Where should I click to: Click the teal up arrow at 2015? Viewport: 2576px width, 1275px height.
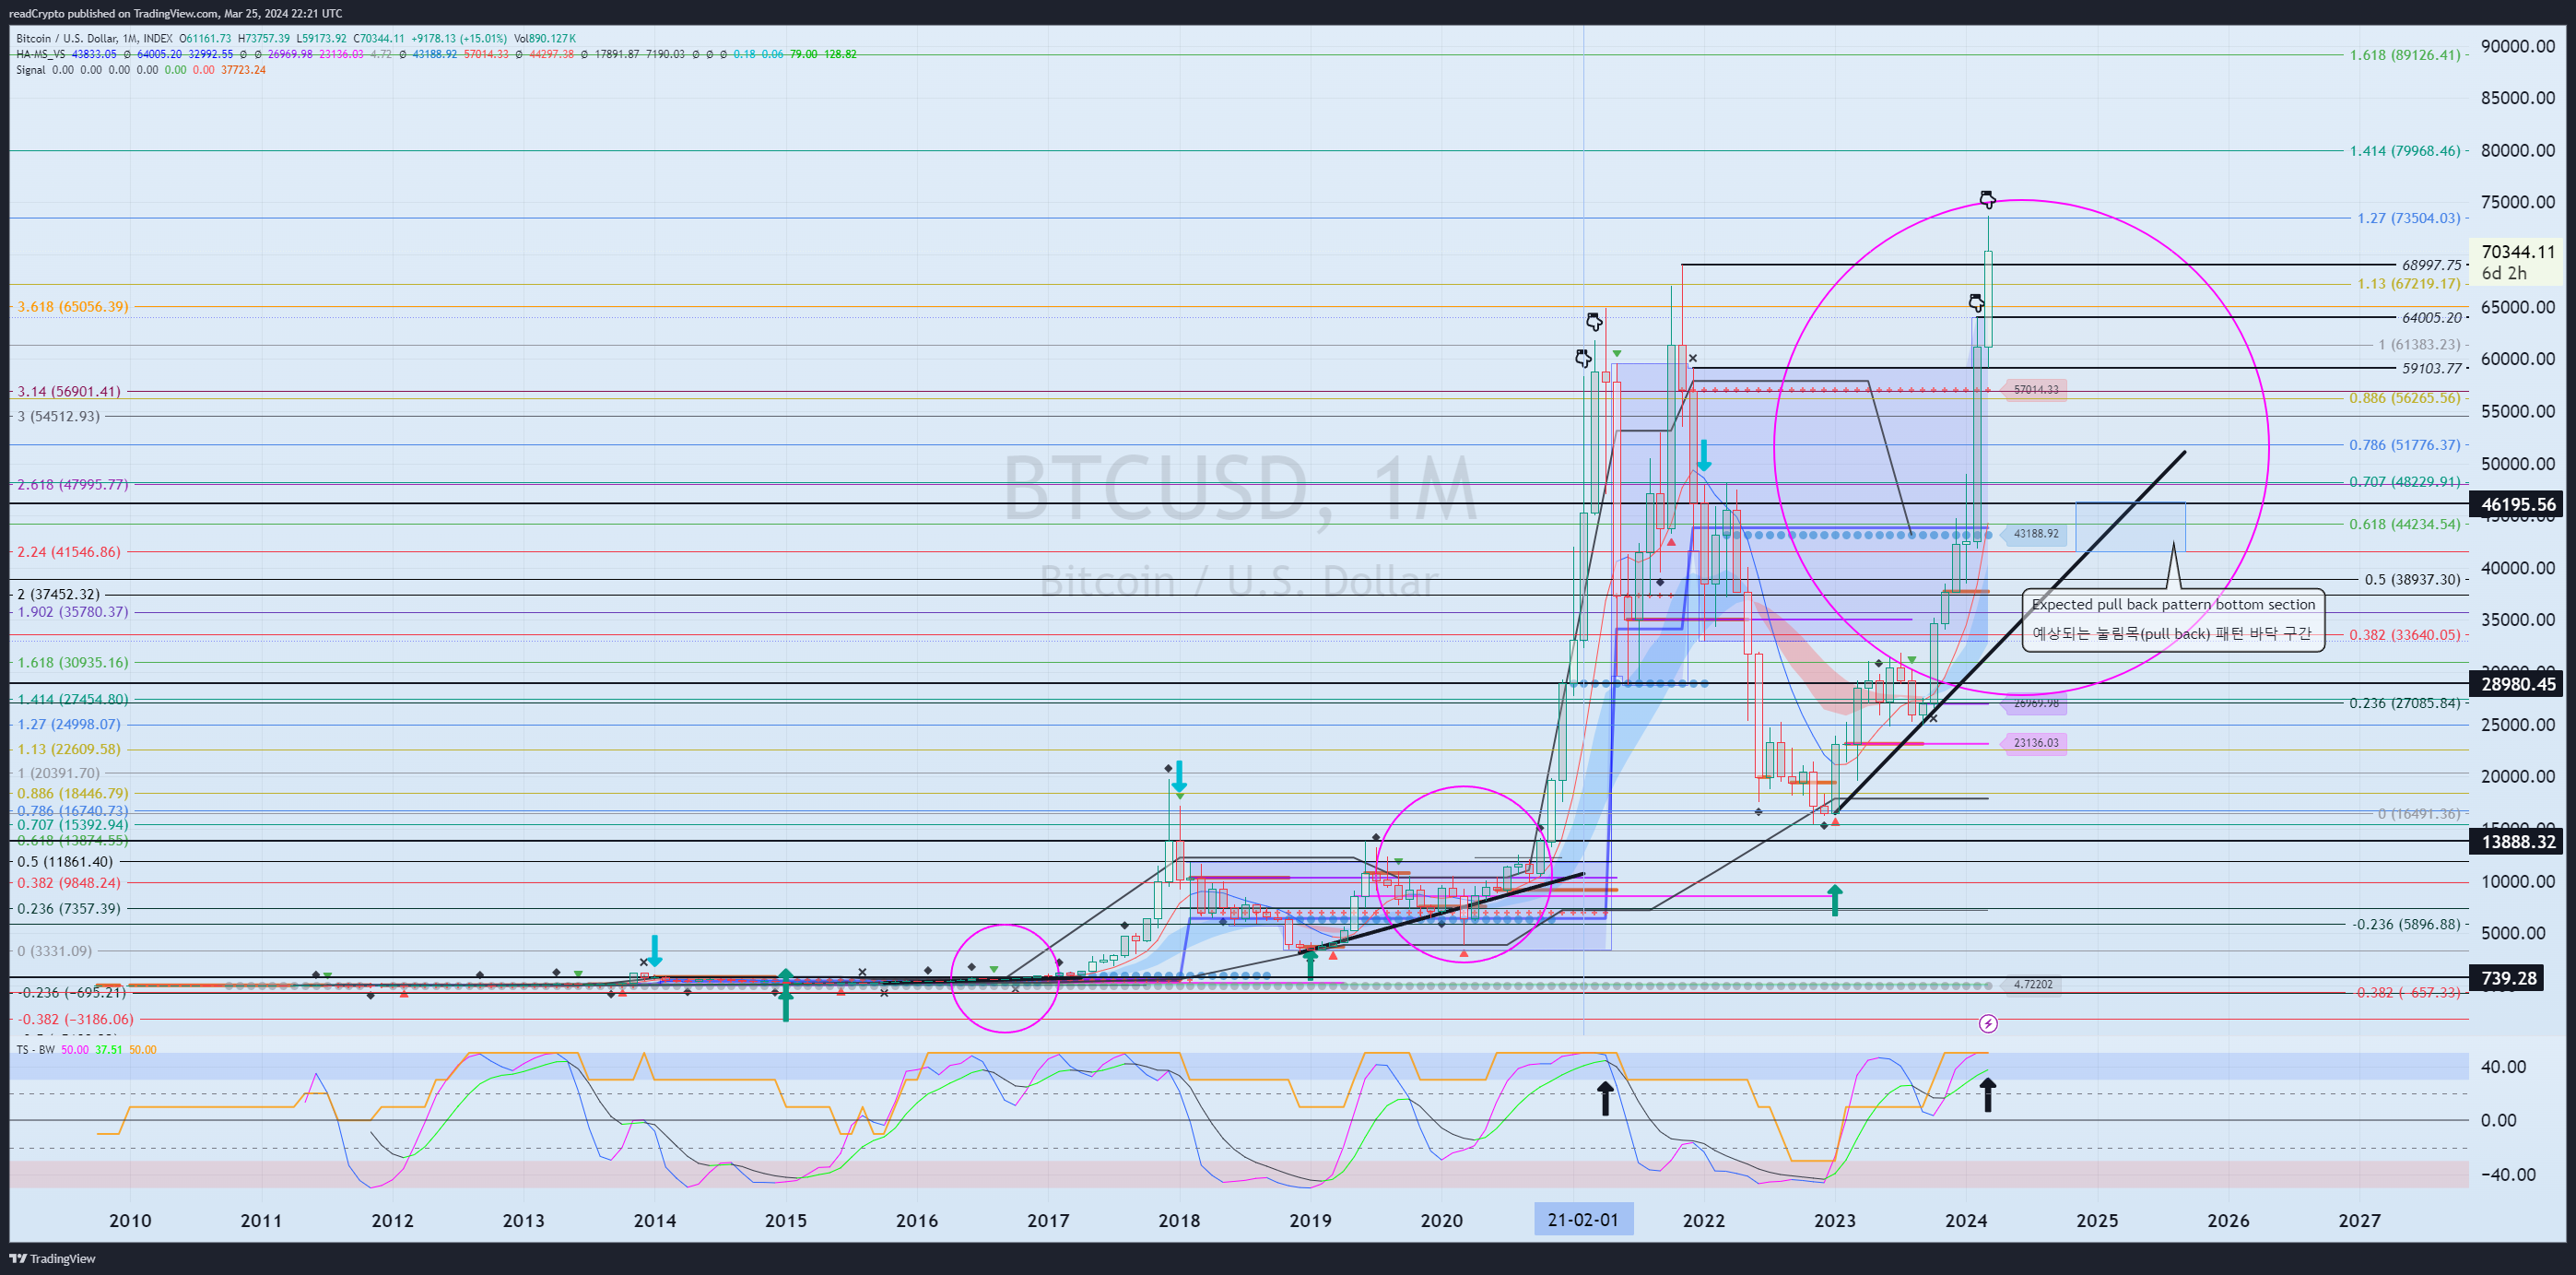[786, 994]
